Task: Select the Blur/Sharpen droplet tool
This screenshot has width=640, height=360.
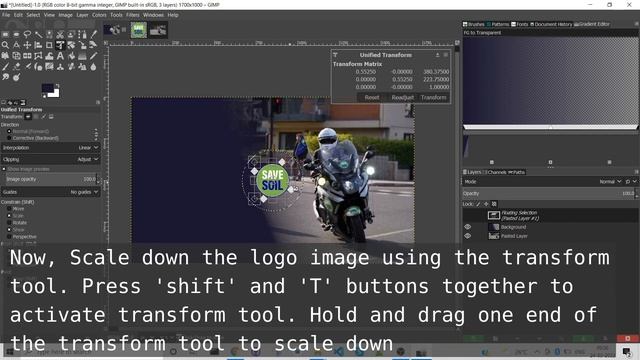Action: (x=93, y=67)
